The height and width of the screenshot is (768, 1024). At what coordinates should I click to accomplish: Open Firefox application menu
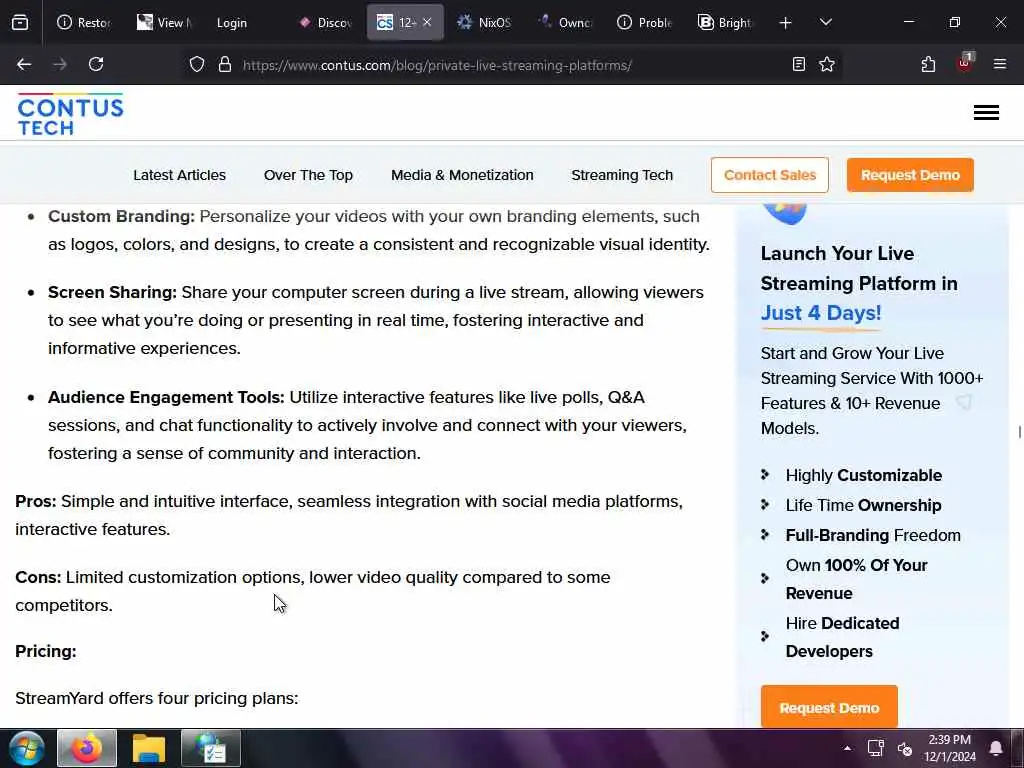coord(999,64)
